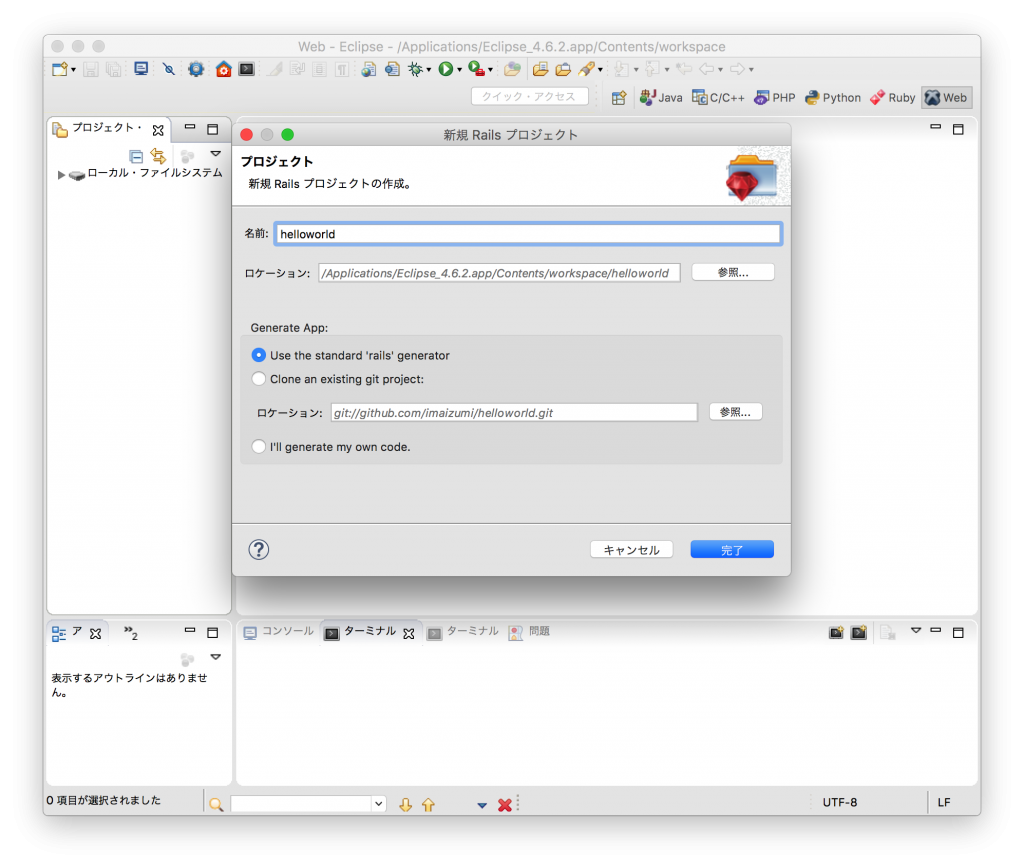The width and height of the screenshot is (1024, 867).
Task: Click the red X icon in status bar
Action: tap(504, 805)
